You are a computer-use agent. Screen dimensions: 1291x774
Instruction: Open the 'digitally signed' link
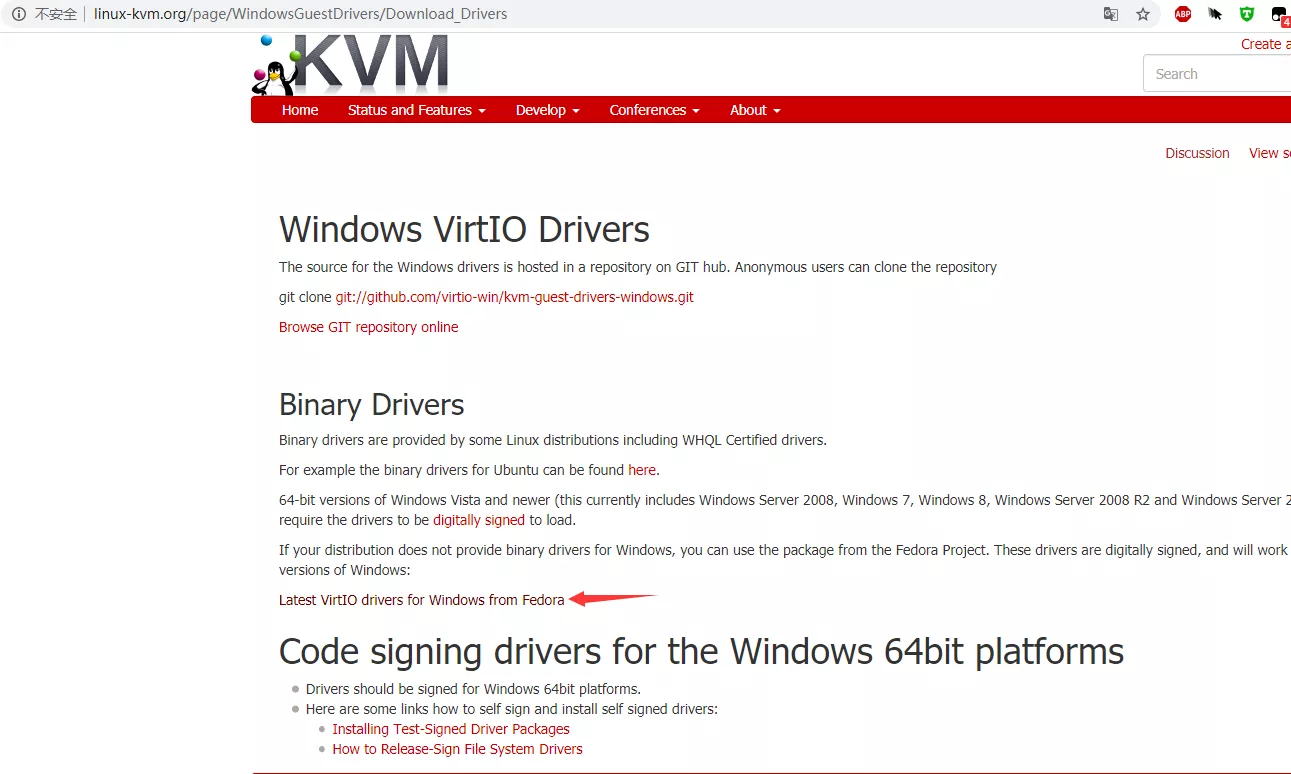[478, 520]
